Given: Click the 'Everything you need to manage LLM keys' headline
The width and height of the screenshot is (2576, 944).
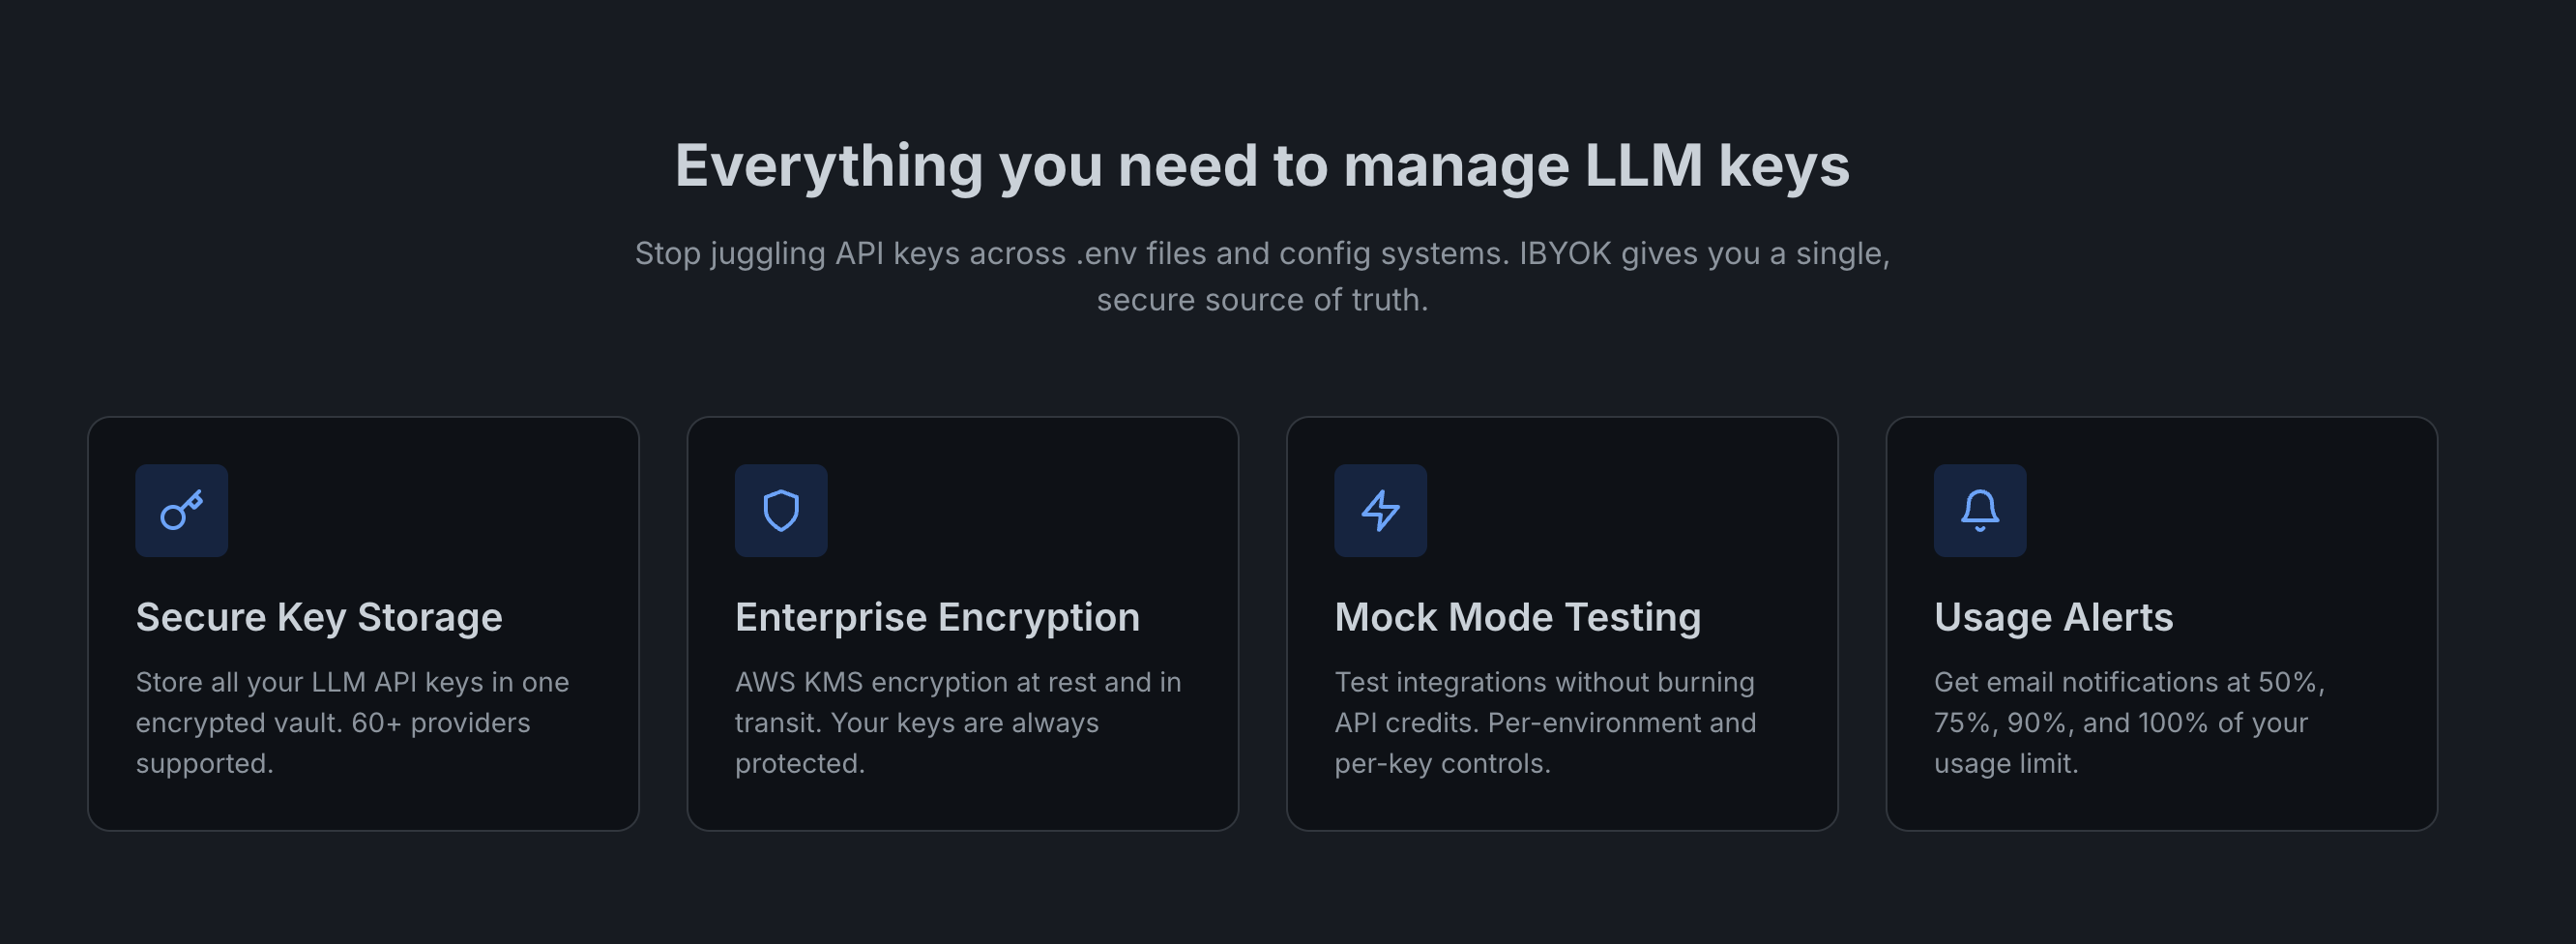Looking at the screenshot, I should pos(1262,166).
